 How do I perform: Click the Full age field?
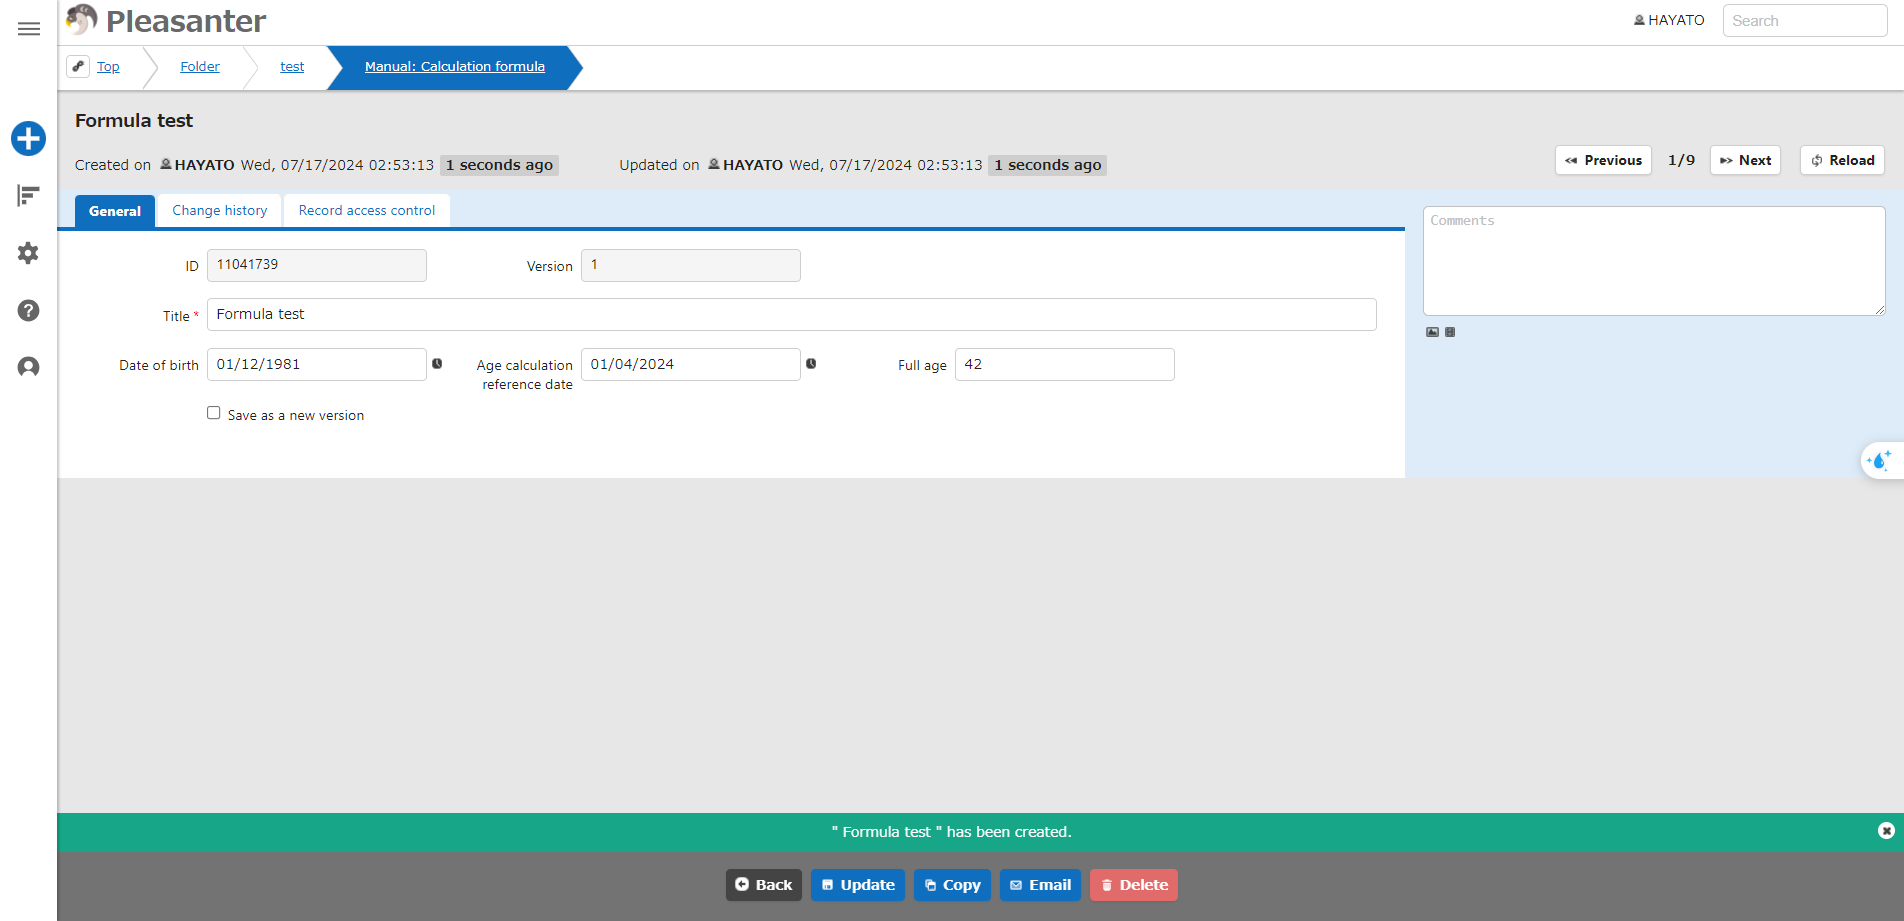pyautogui.click(x=1064, y=364)
